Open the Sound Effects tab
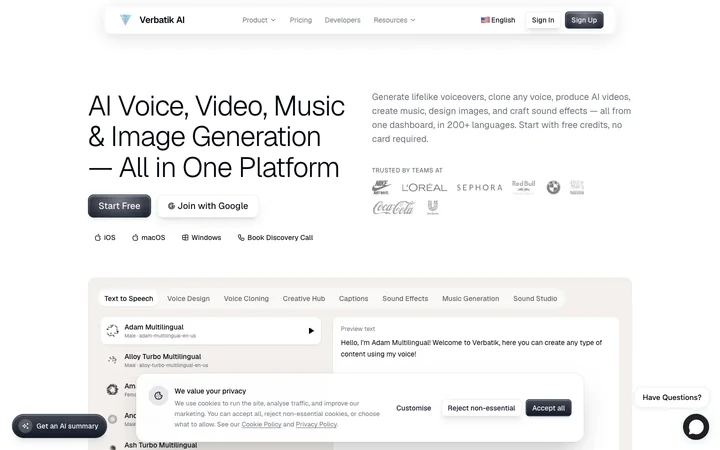Image resolution: width=720 pixels, height=450 pixels. 405,298
